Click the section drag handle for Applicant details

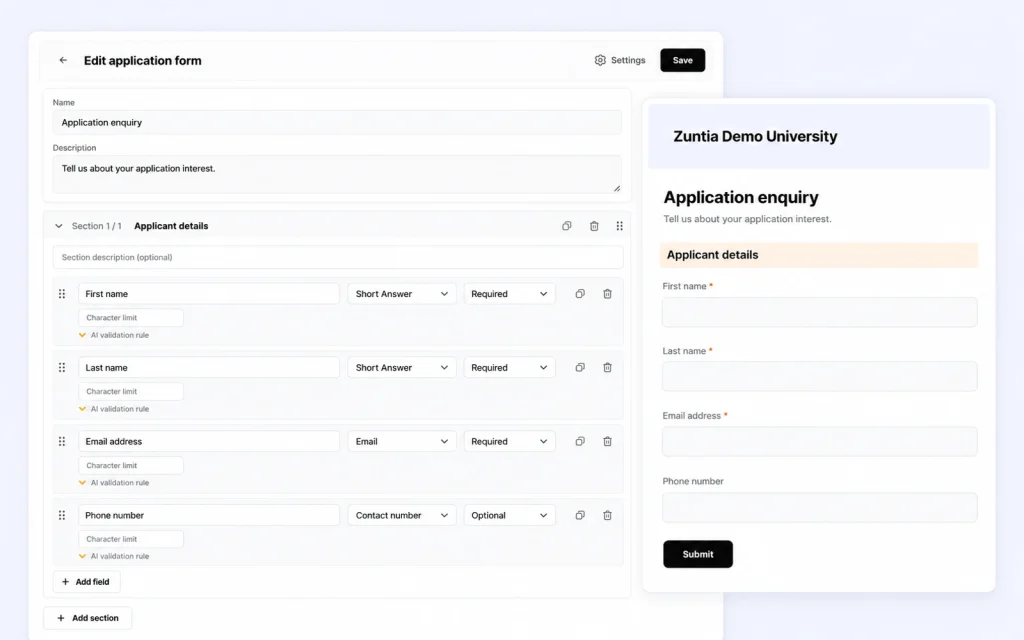tap(619, 226)
